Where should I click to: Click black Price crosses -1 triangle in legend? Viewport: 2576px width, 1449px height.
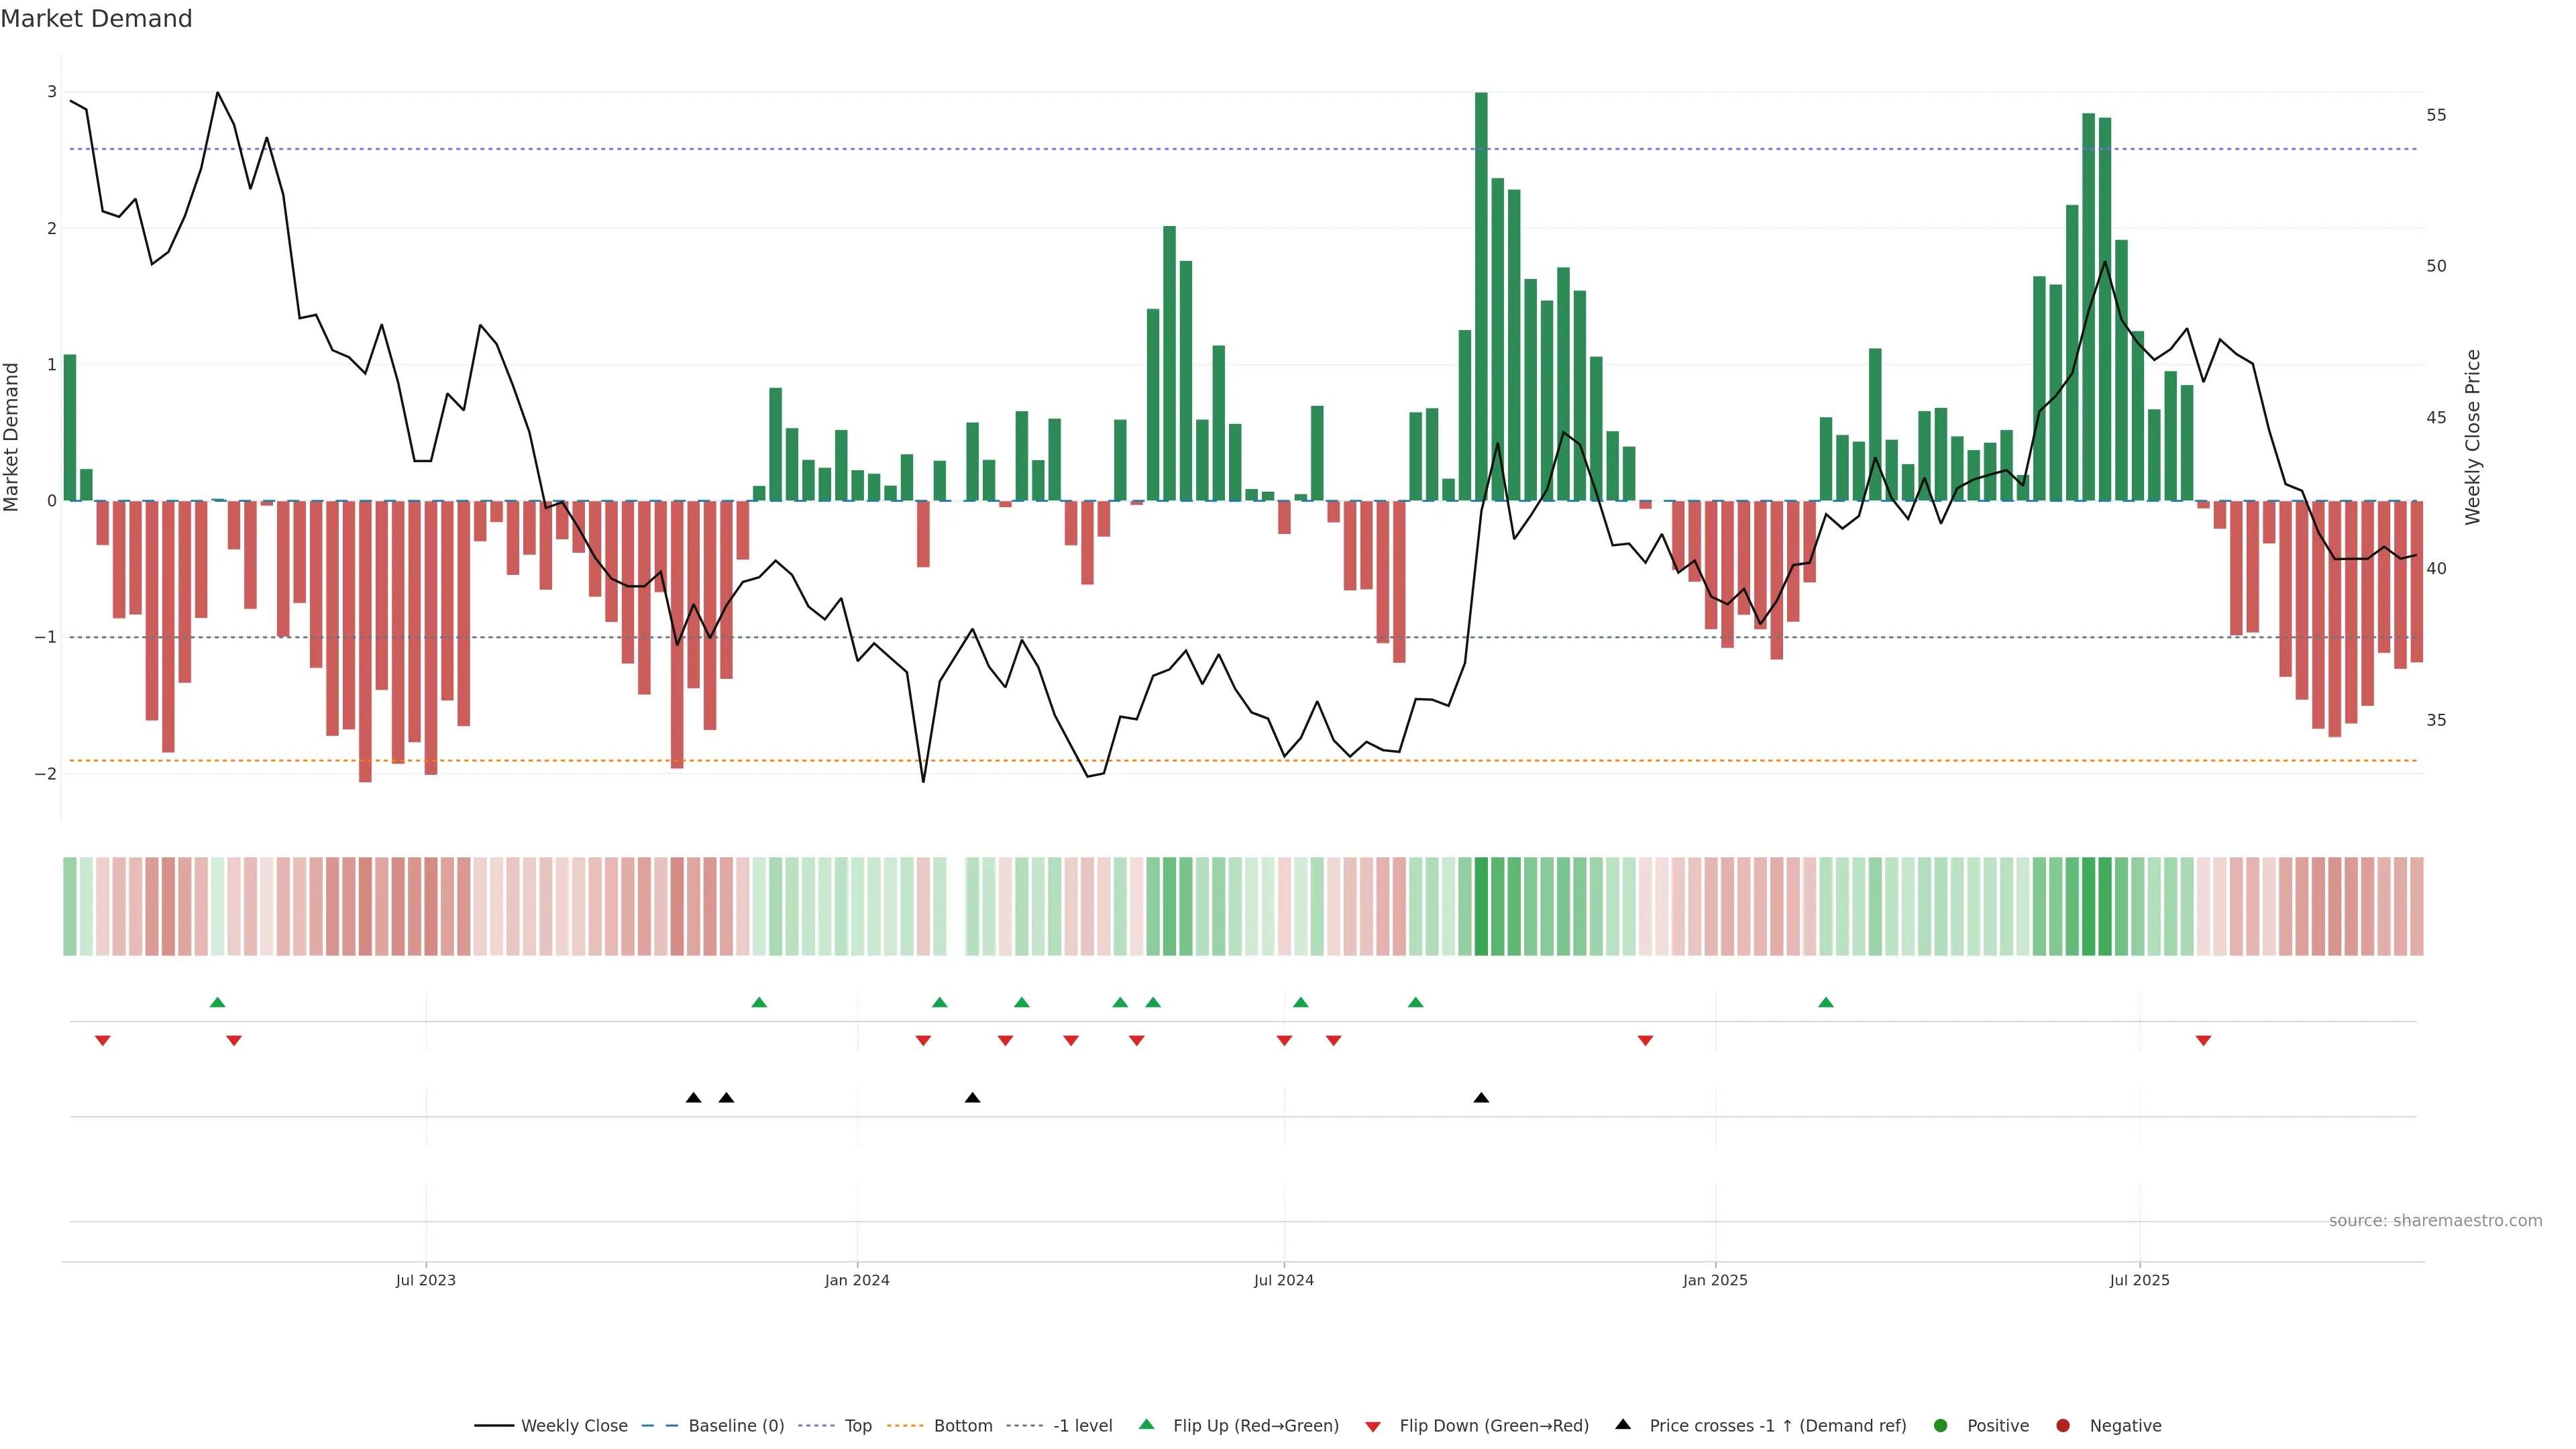[1623, 1424]
